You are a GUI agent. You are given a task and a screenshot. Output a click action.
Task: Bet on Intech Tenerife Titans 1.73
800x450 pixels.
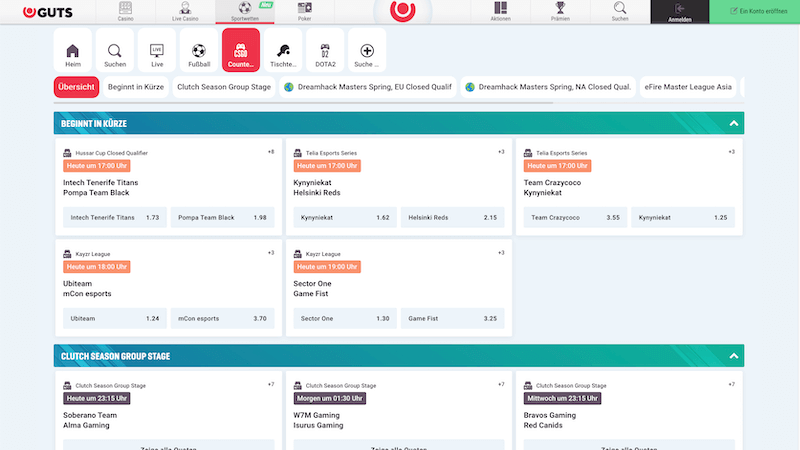(x=115, y=217)
